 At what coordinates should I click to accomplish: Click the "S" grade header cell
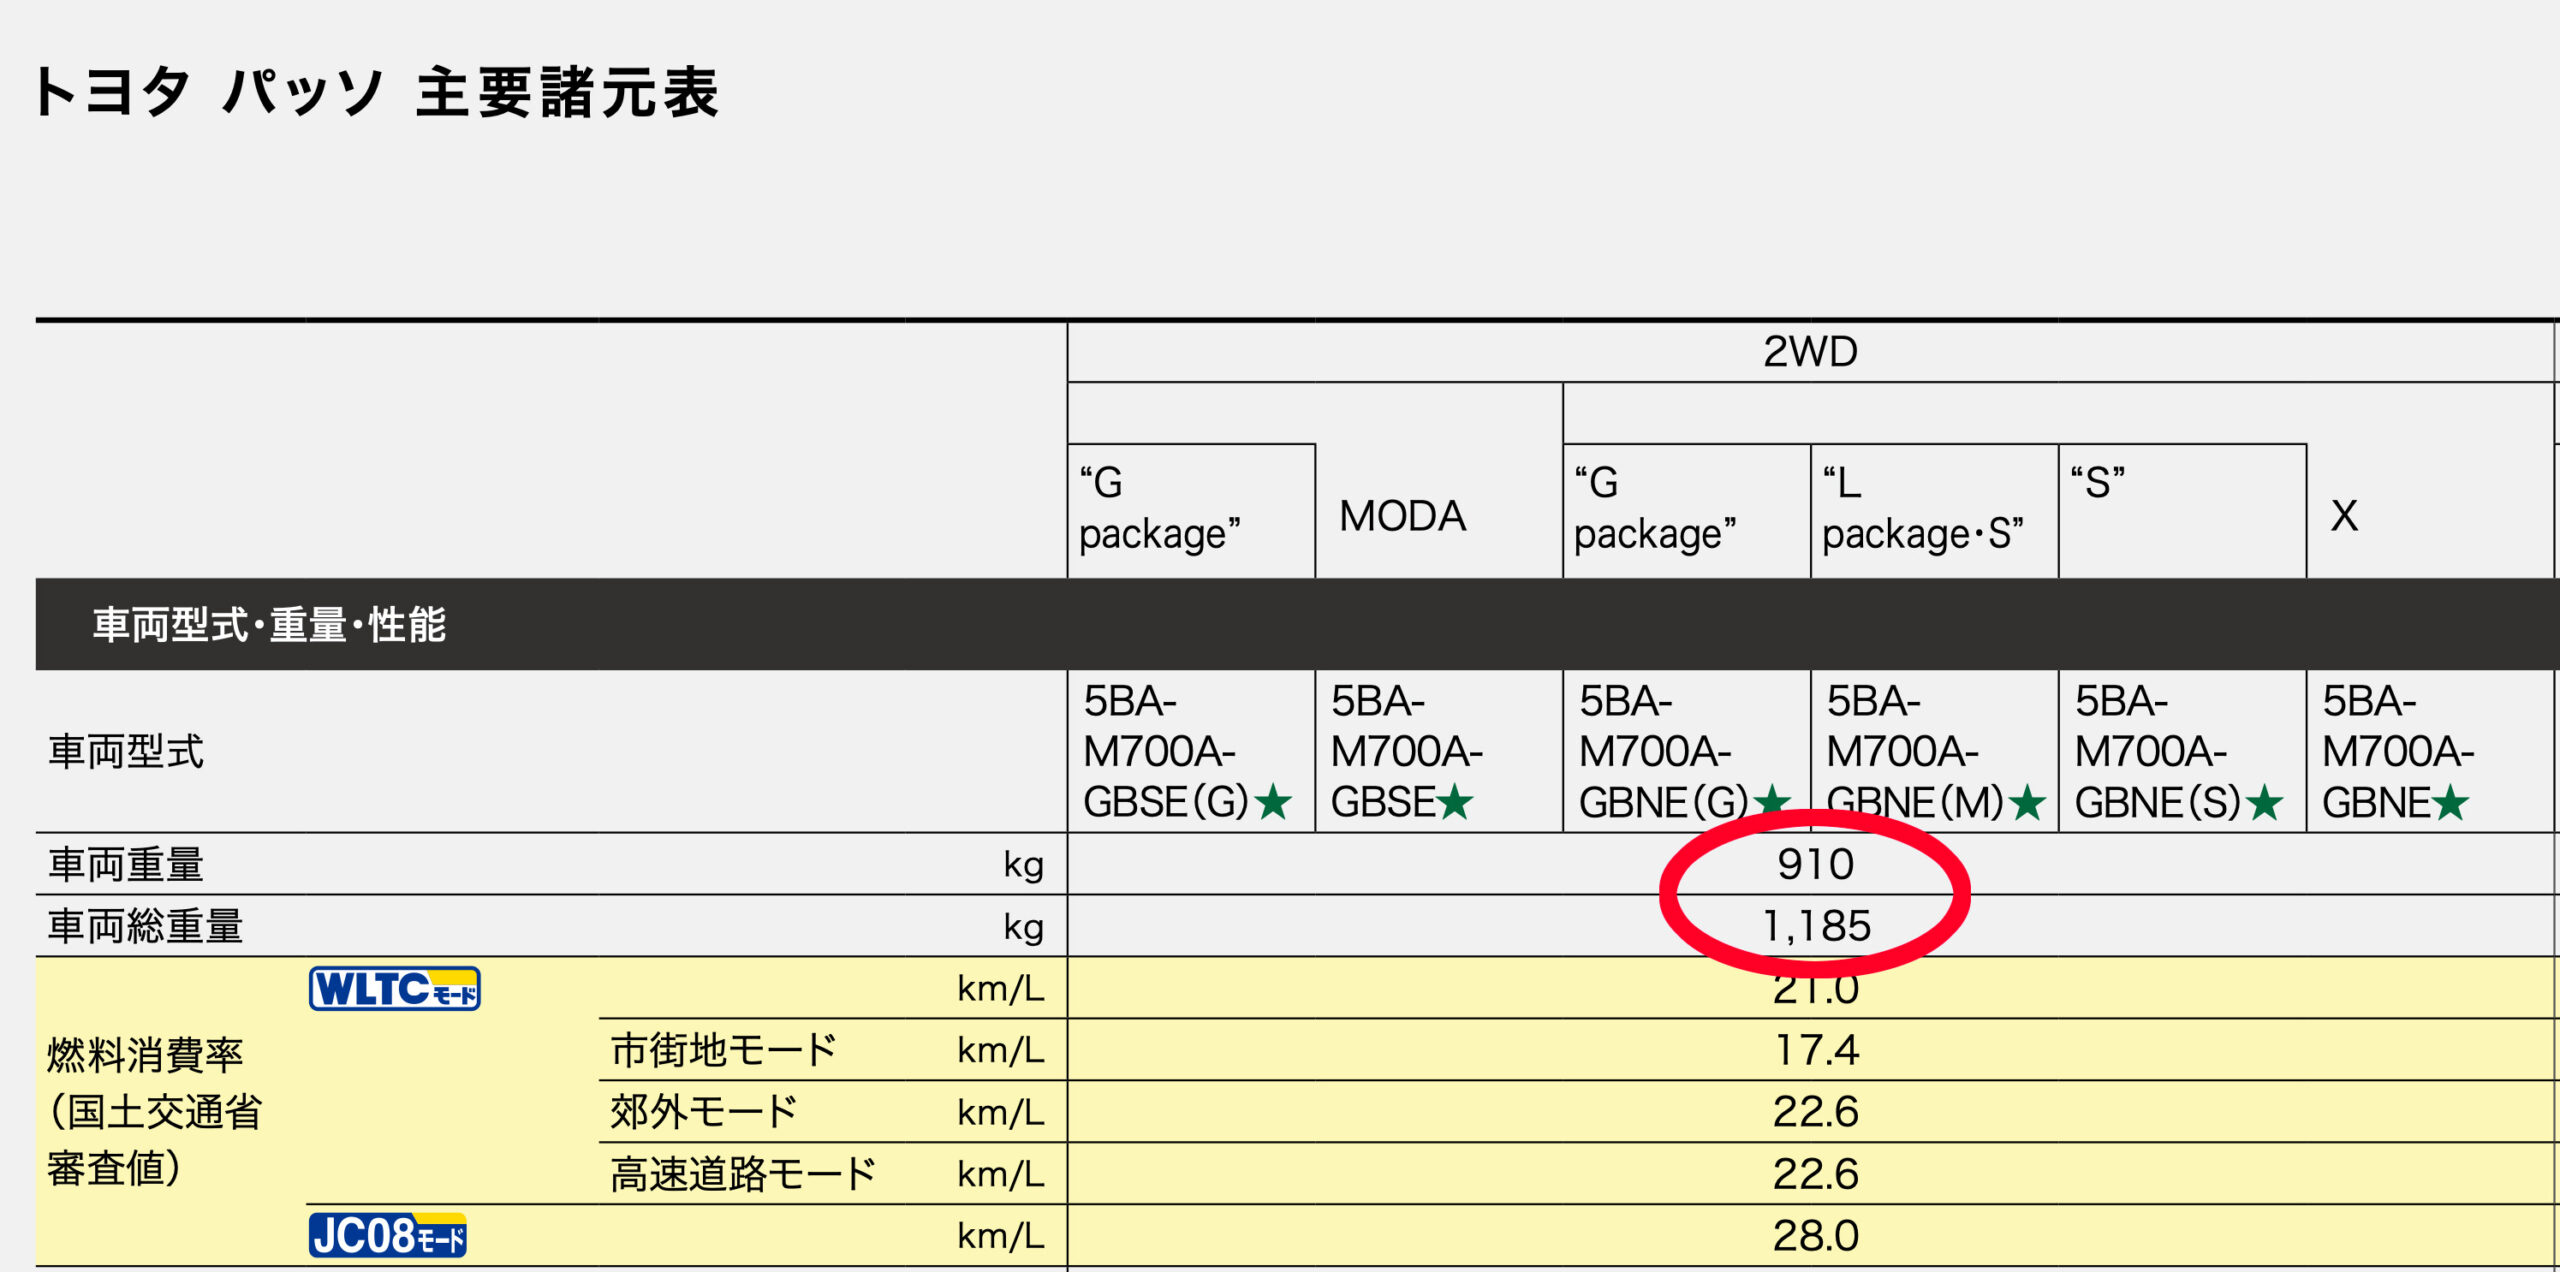pyautogui.click(x=2098, y=484)
